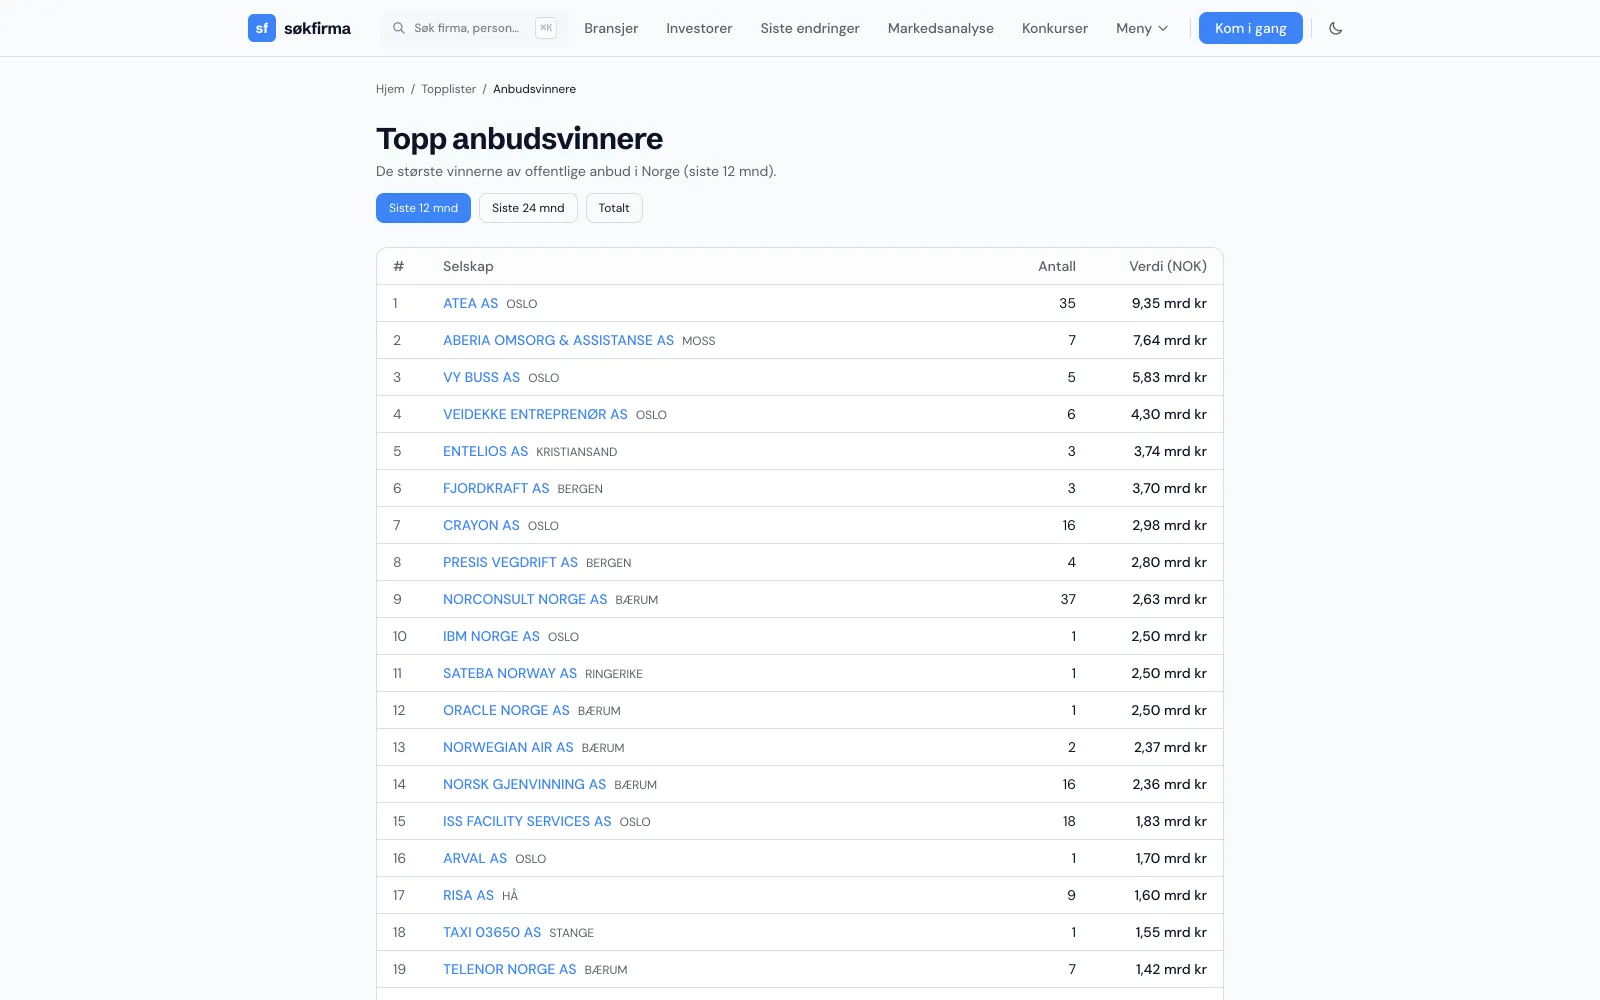Open CRAYON AS company link
1600x1000 pixels.
coord(481,525)
